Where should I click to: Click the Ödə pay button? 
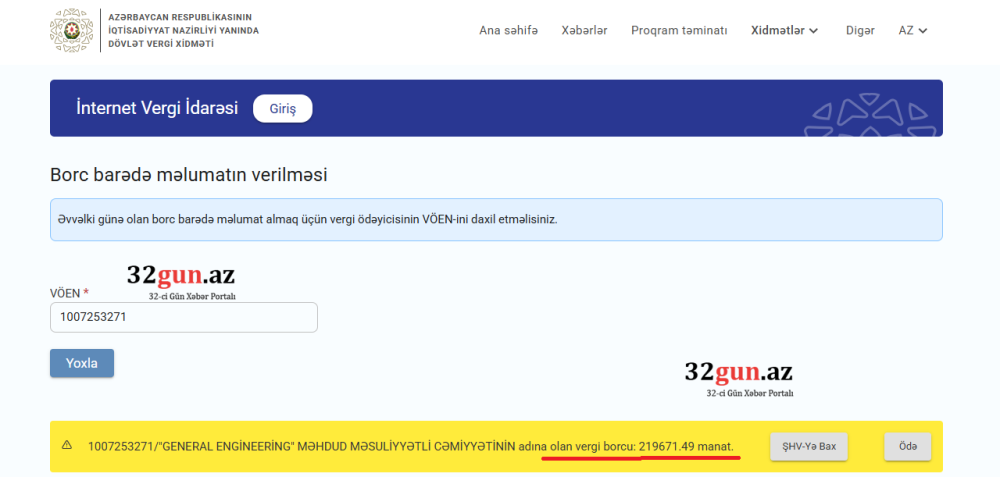point(908,446)
